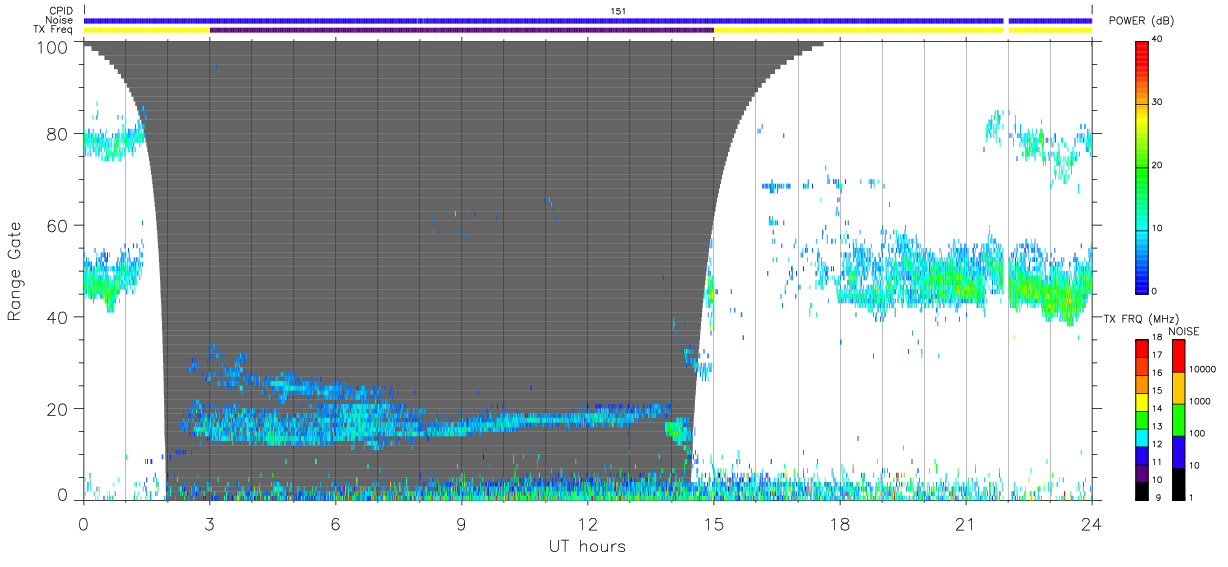
Task: Click the 'Noise' row label at top left
Action: 60,20
